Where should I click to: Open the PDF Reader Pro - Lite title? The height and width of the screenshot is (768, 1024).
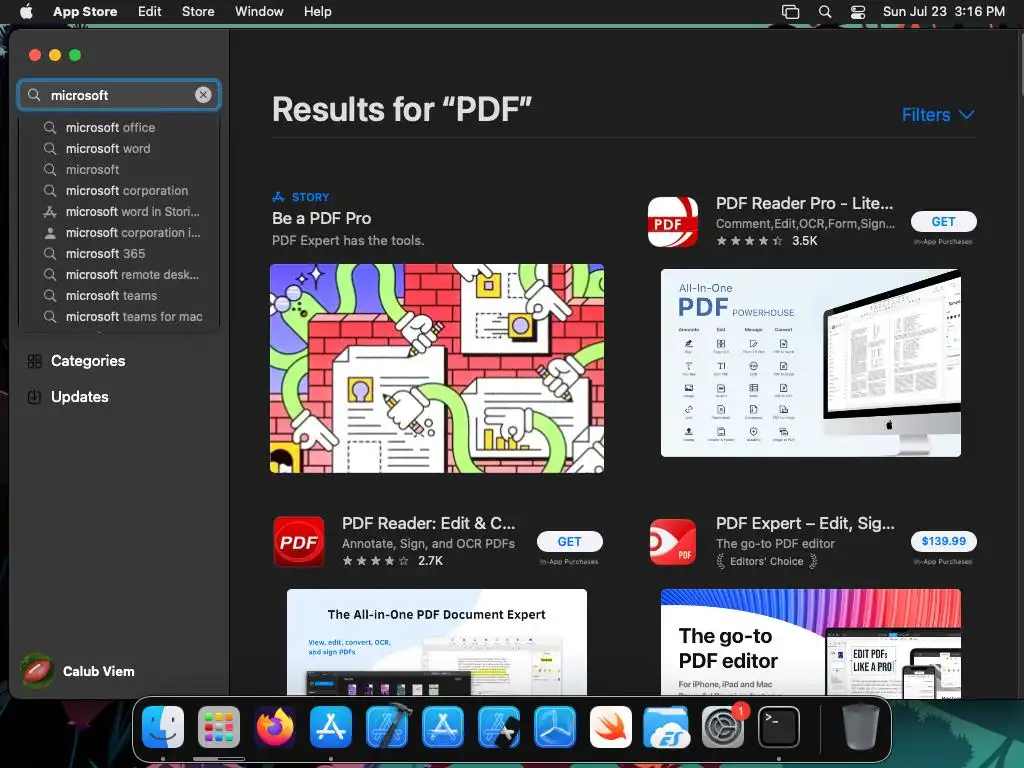click(x=804, y=203)
